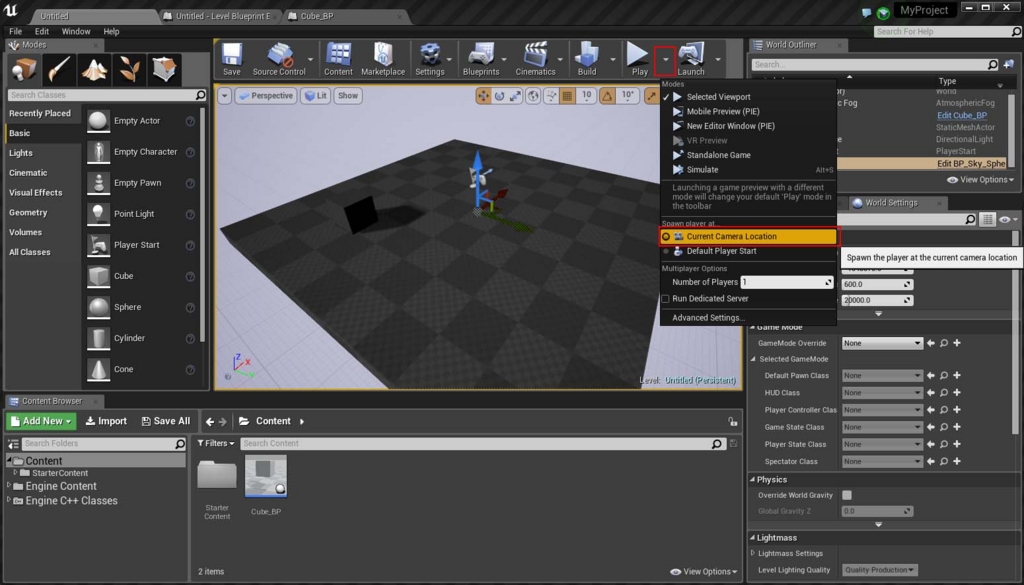
Task: Click the Build toolbar icon
Action: pyautogui.click(x=586, y=59)
